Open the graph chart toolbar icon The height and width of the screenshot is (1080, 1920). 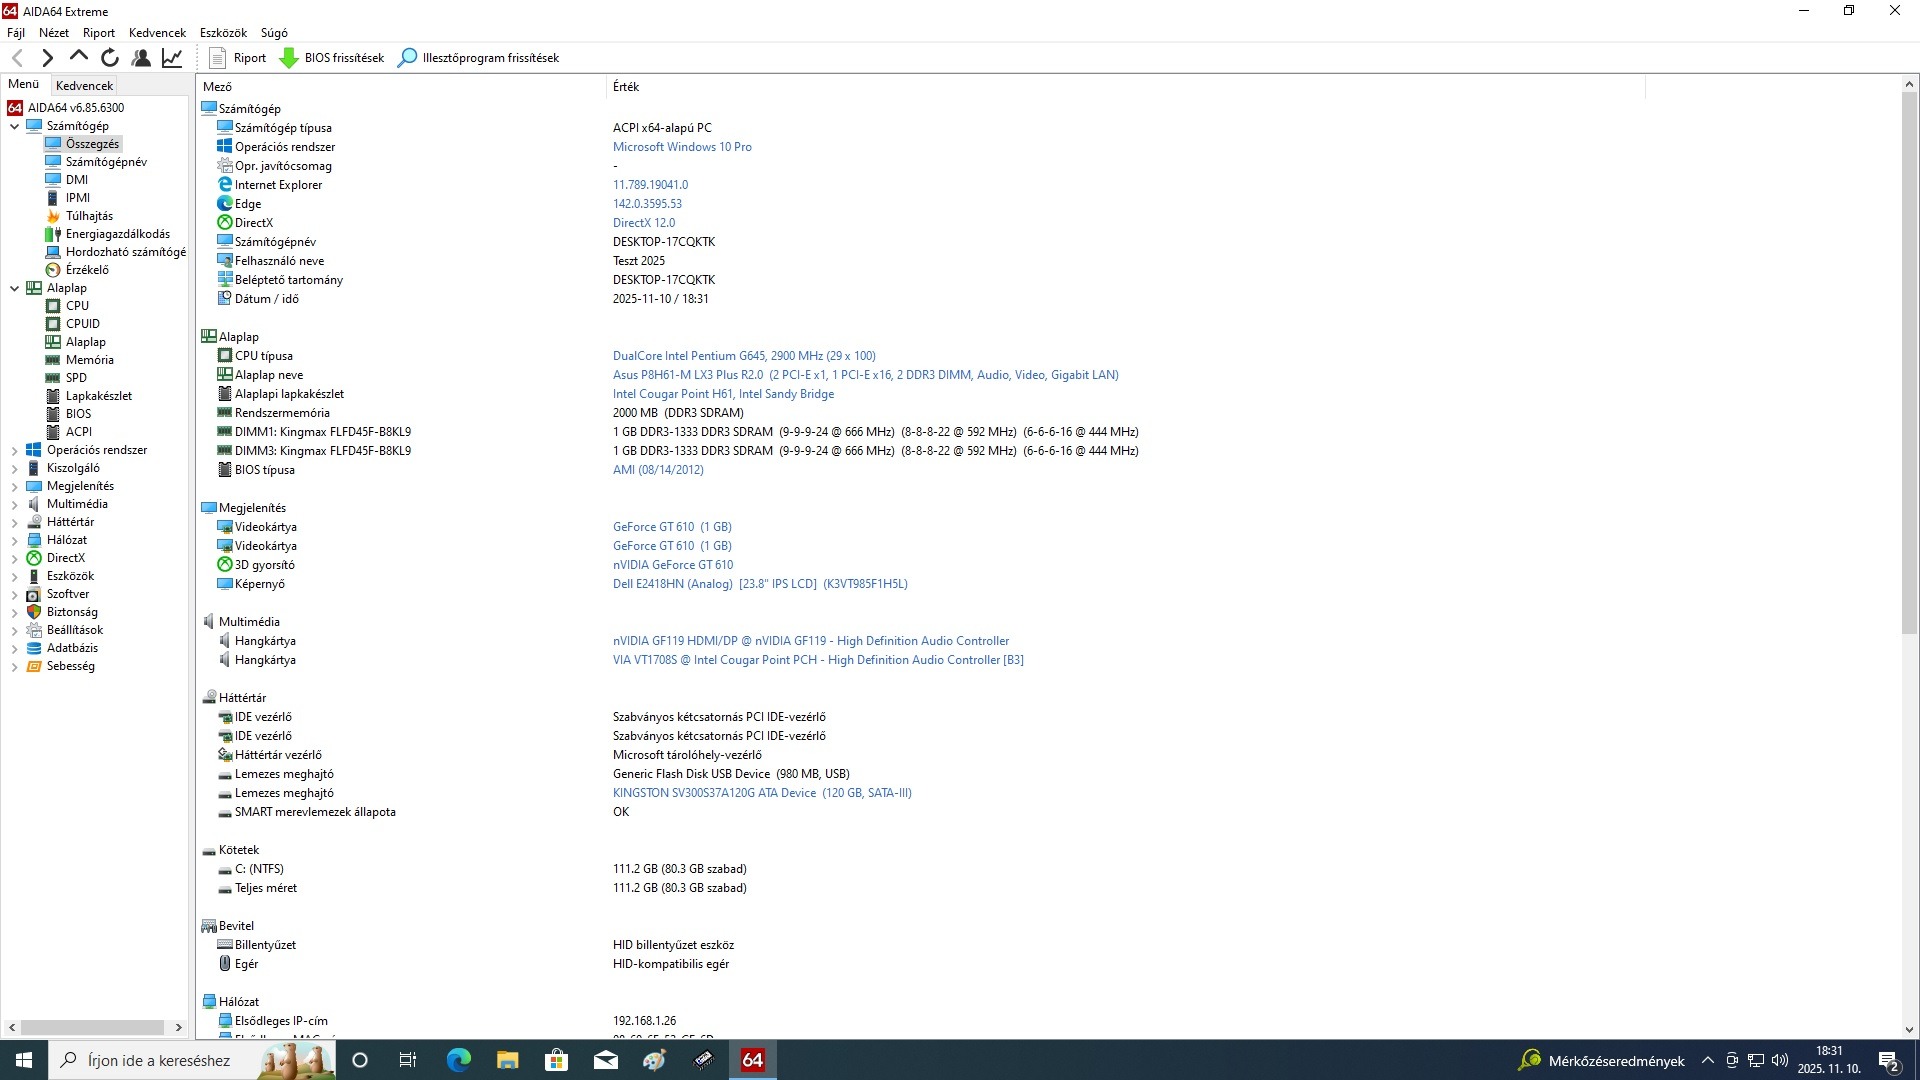pyautogui.click(x=172, y=58)
